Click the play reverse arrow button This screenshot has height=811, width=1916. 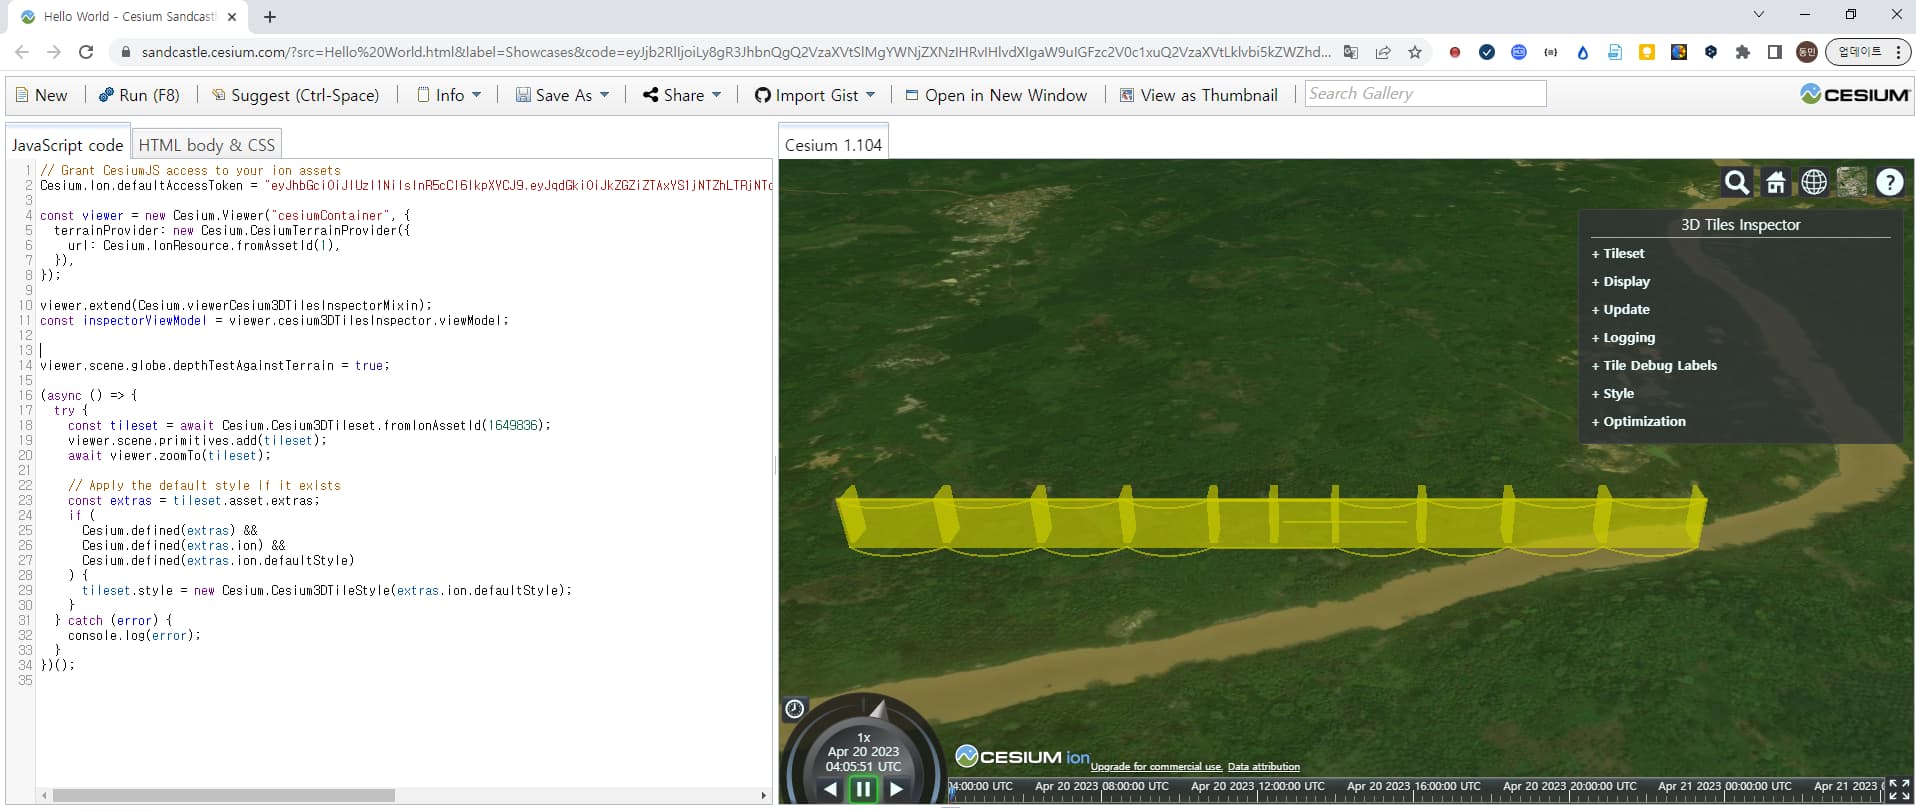831,789
